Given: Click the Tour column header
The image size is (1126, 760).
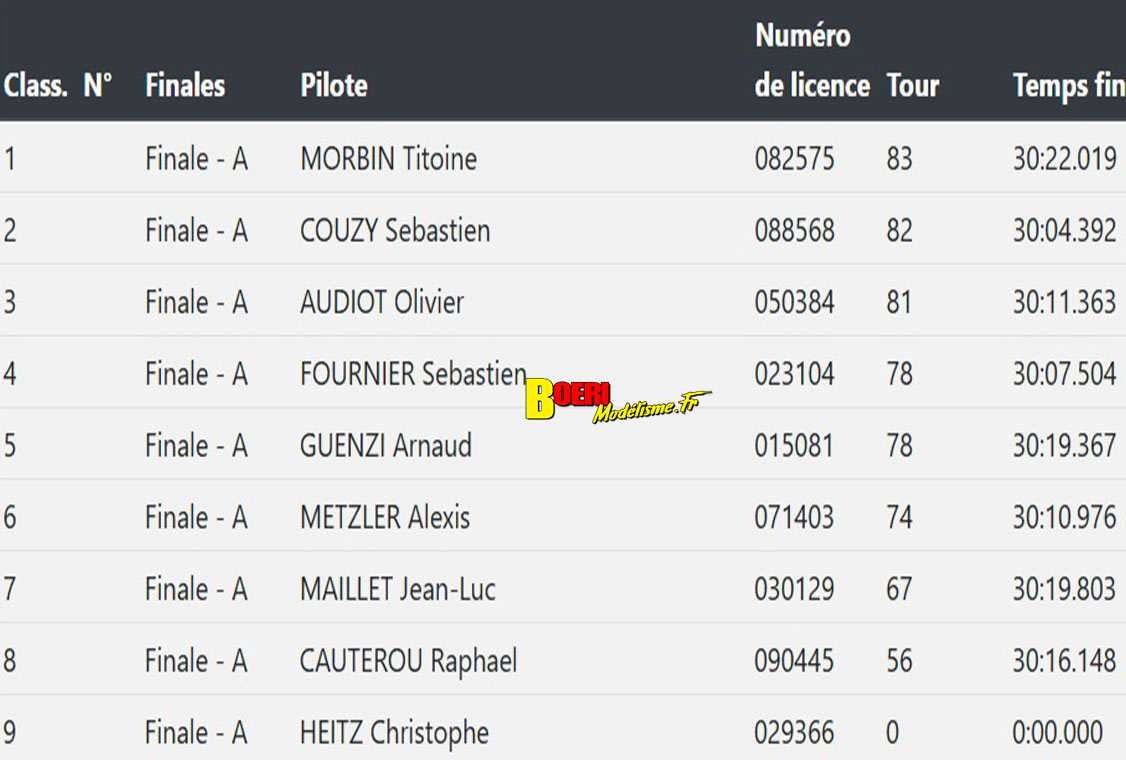Looking at the screenshot, I should click(x=912, y=86).
